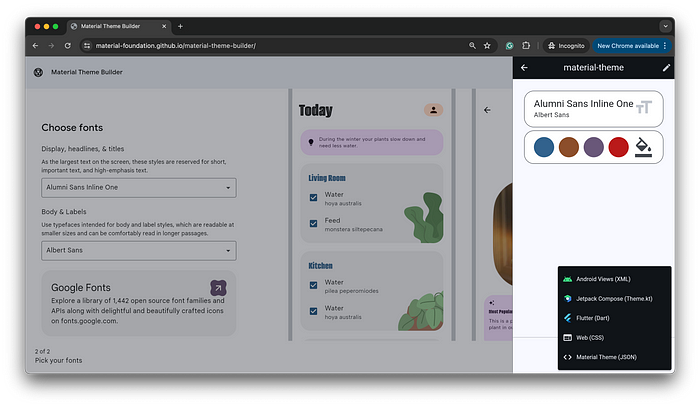Bookmark page with the star icon
The image size is (700, 407).
coord(487,46)
